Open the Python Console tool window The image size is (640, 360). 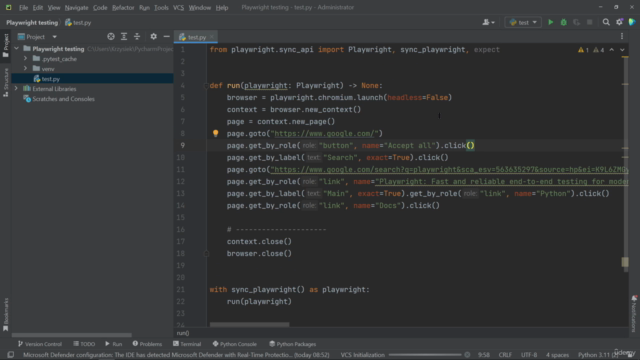(x=235, y=344)
